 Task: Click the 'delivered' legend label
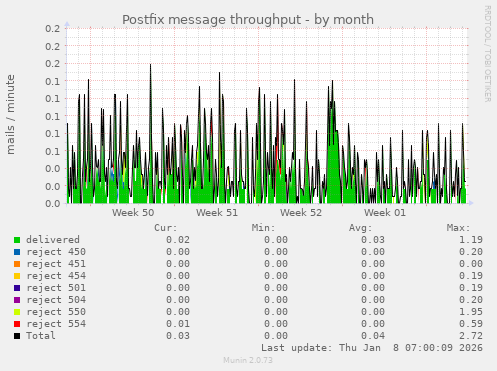point(53,240)
